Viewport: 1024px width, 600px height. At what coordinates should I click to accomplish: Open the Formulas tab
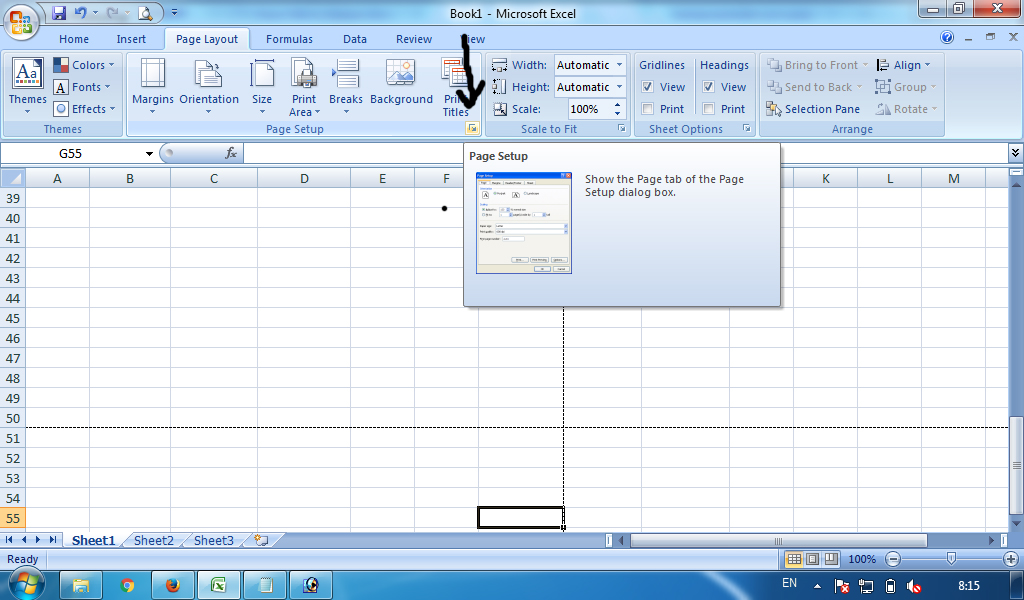tap(289, 39)
